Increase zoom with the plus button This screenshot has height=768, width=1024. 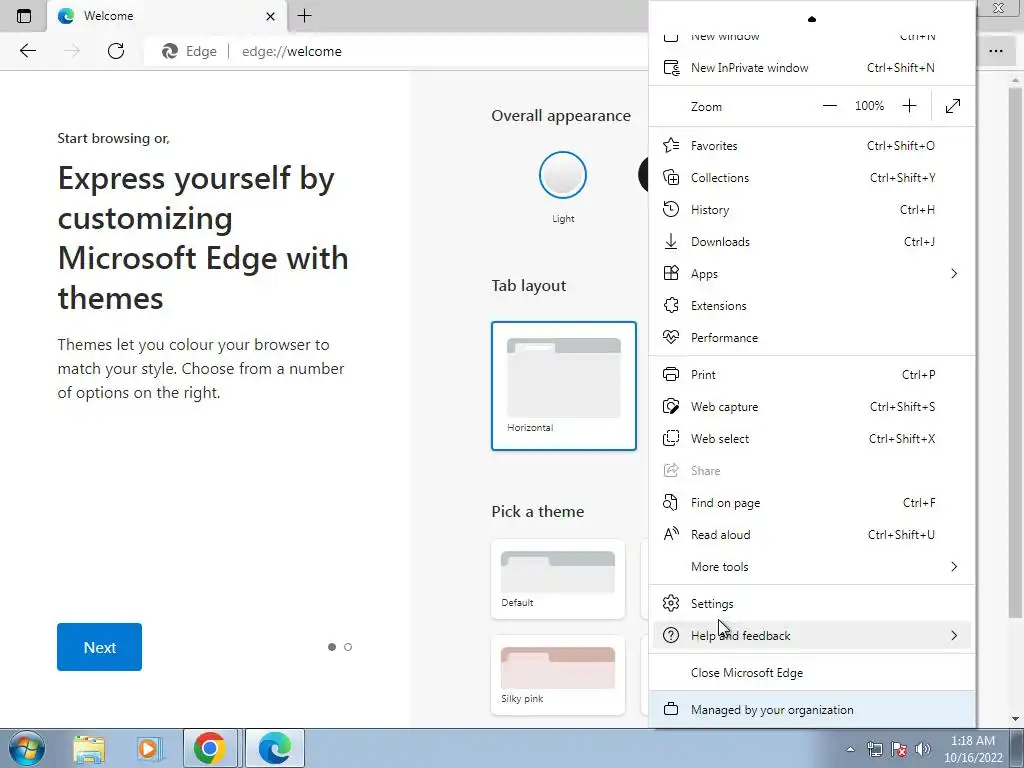pyautogui.click(x=909, y=106)
